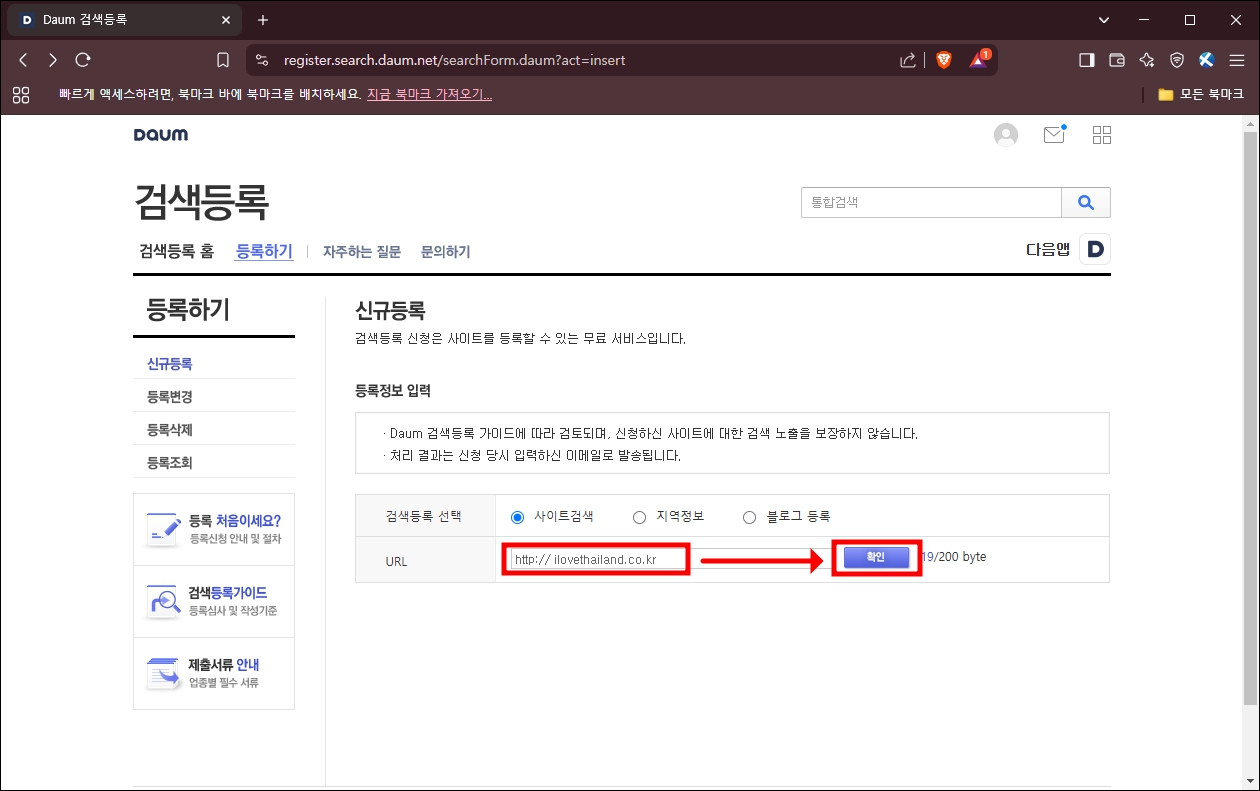Click in the 통합검색 search box

point(931,202)
